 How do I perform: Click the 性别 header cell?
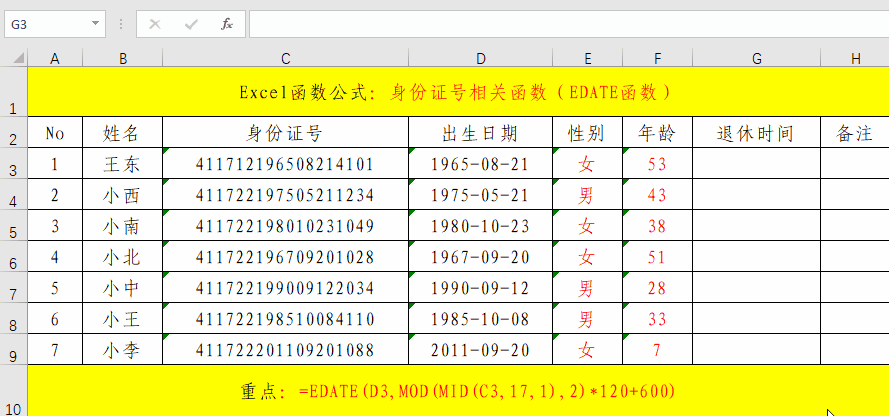587,133
